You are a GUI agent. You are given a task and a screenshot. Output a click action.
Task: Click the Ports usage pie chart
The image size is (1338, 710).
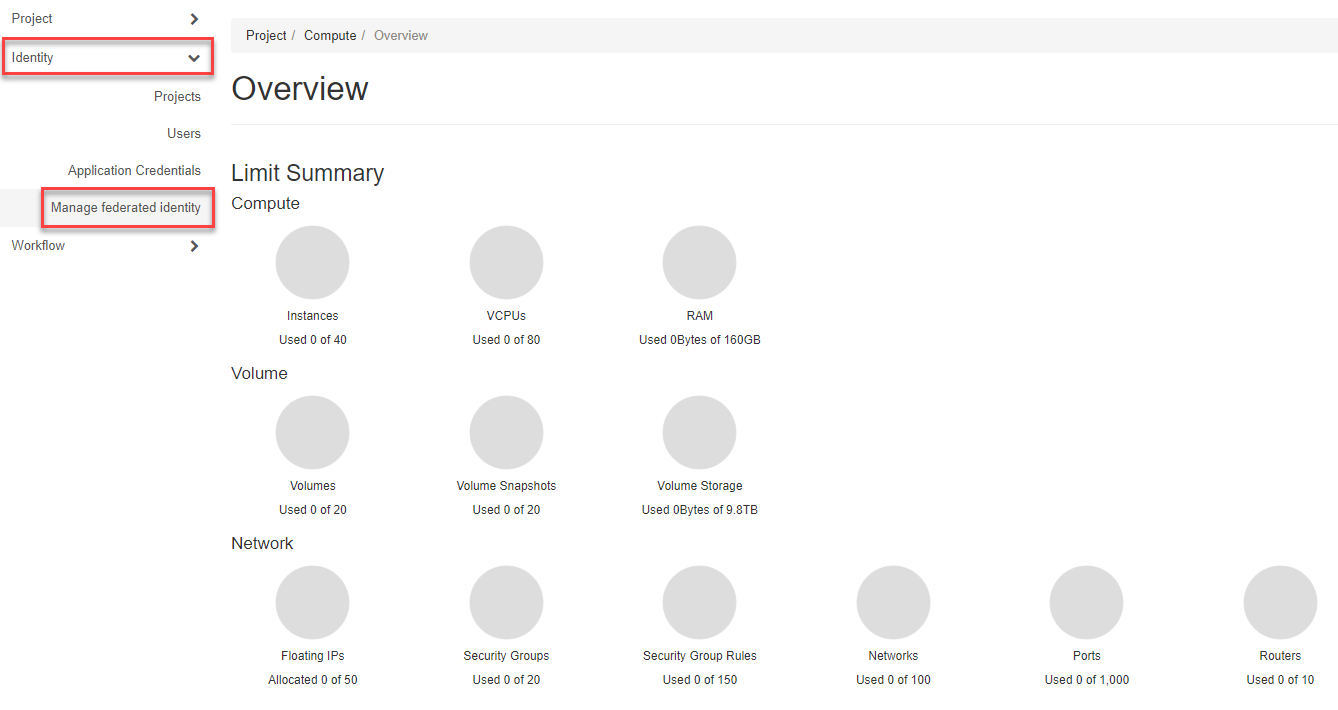(x=1086, y=603)
